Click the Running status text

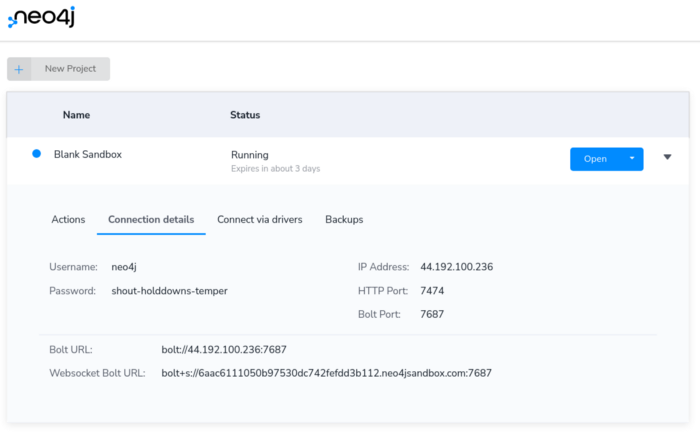pos(250,155)
